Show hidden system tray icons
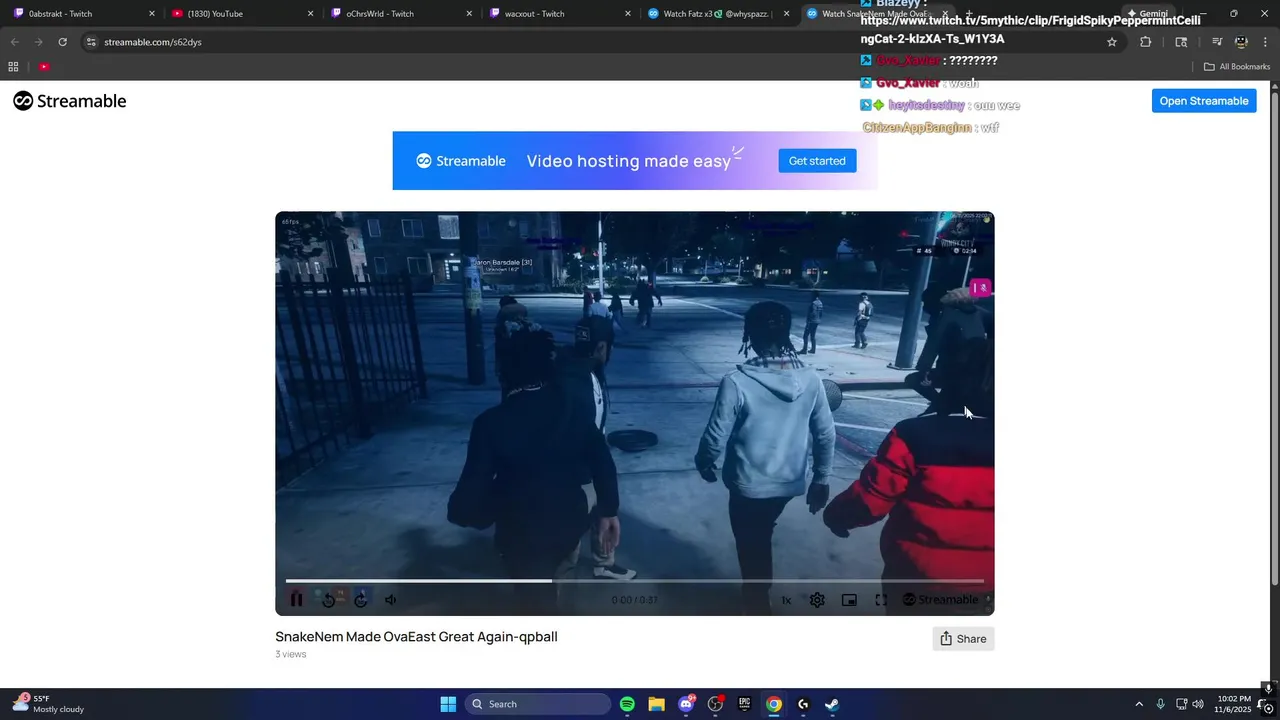 point(1139,704)
